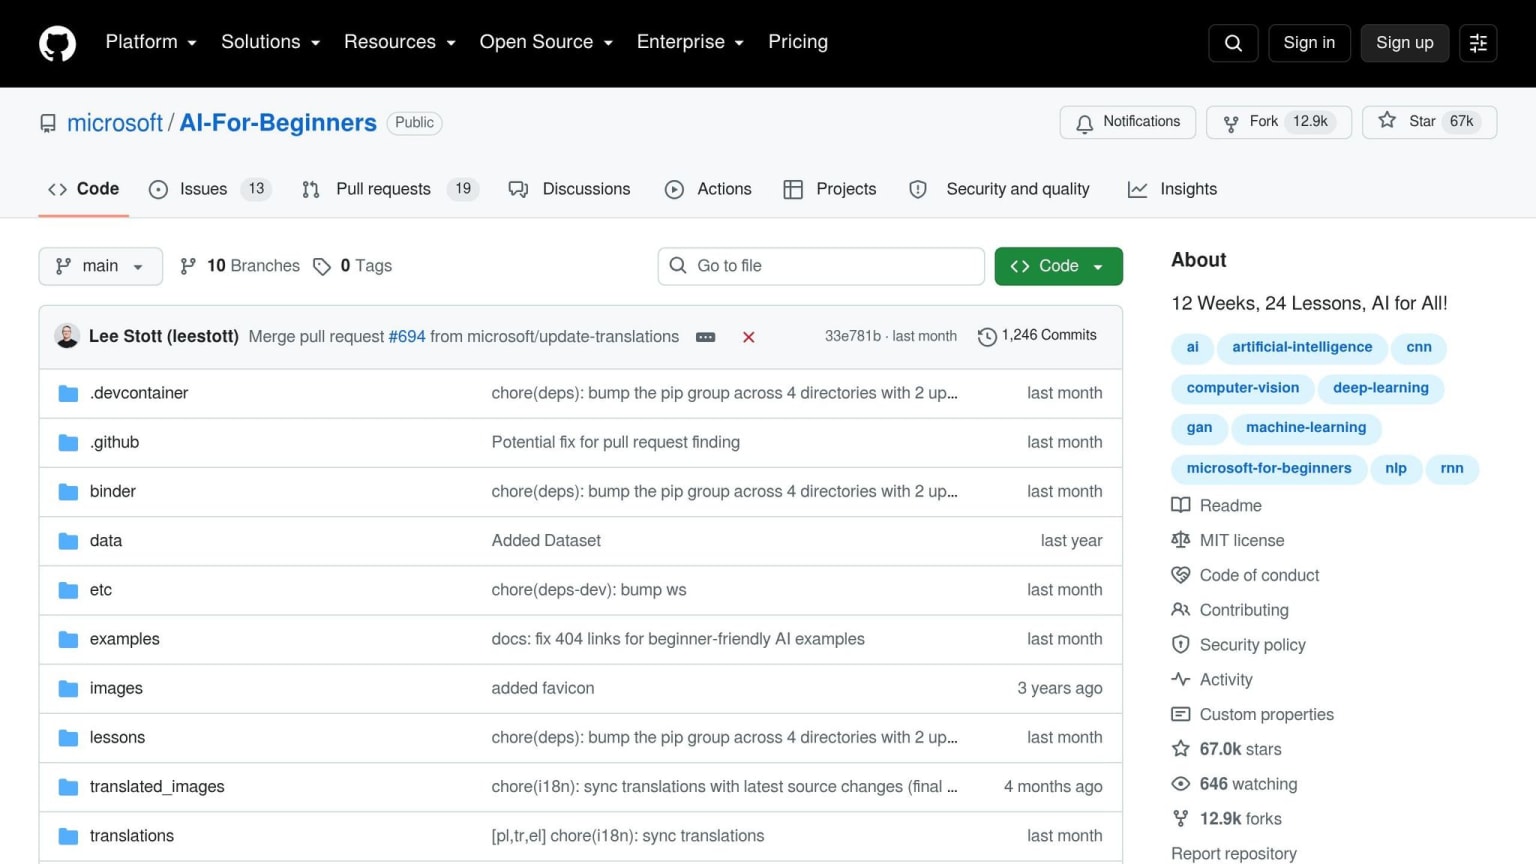Open the header appearance settings icon

[x=1478, y=43]
